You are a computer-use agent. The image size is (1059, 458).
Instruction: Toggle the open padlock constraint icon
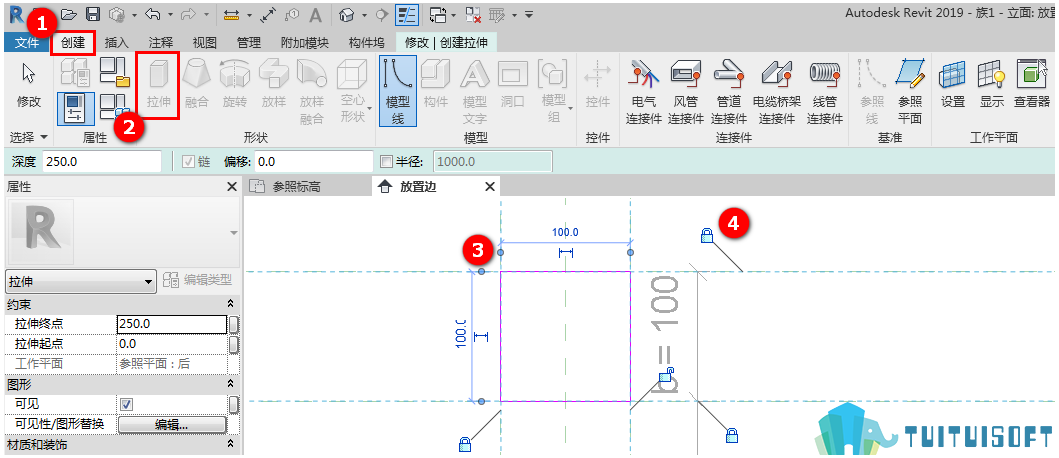click(x=666, y=375)
